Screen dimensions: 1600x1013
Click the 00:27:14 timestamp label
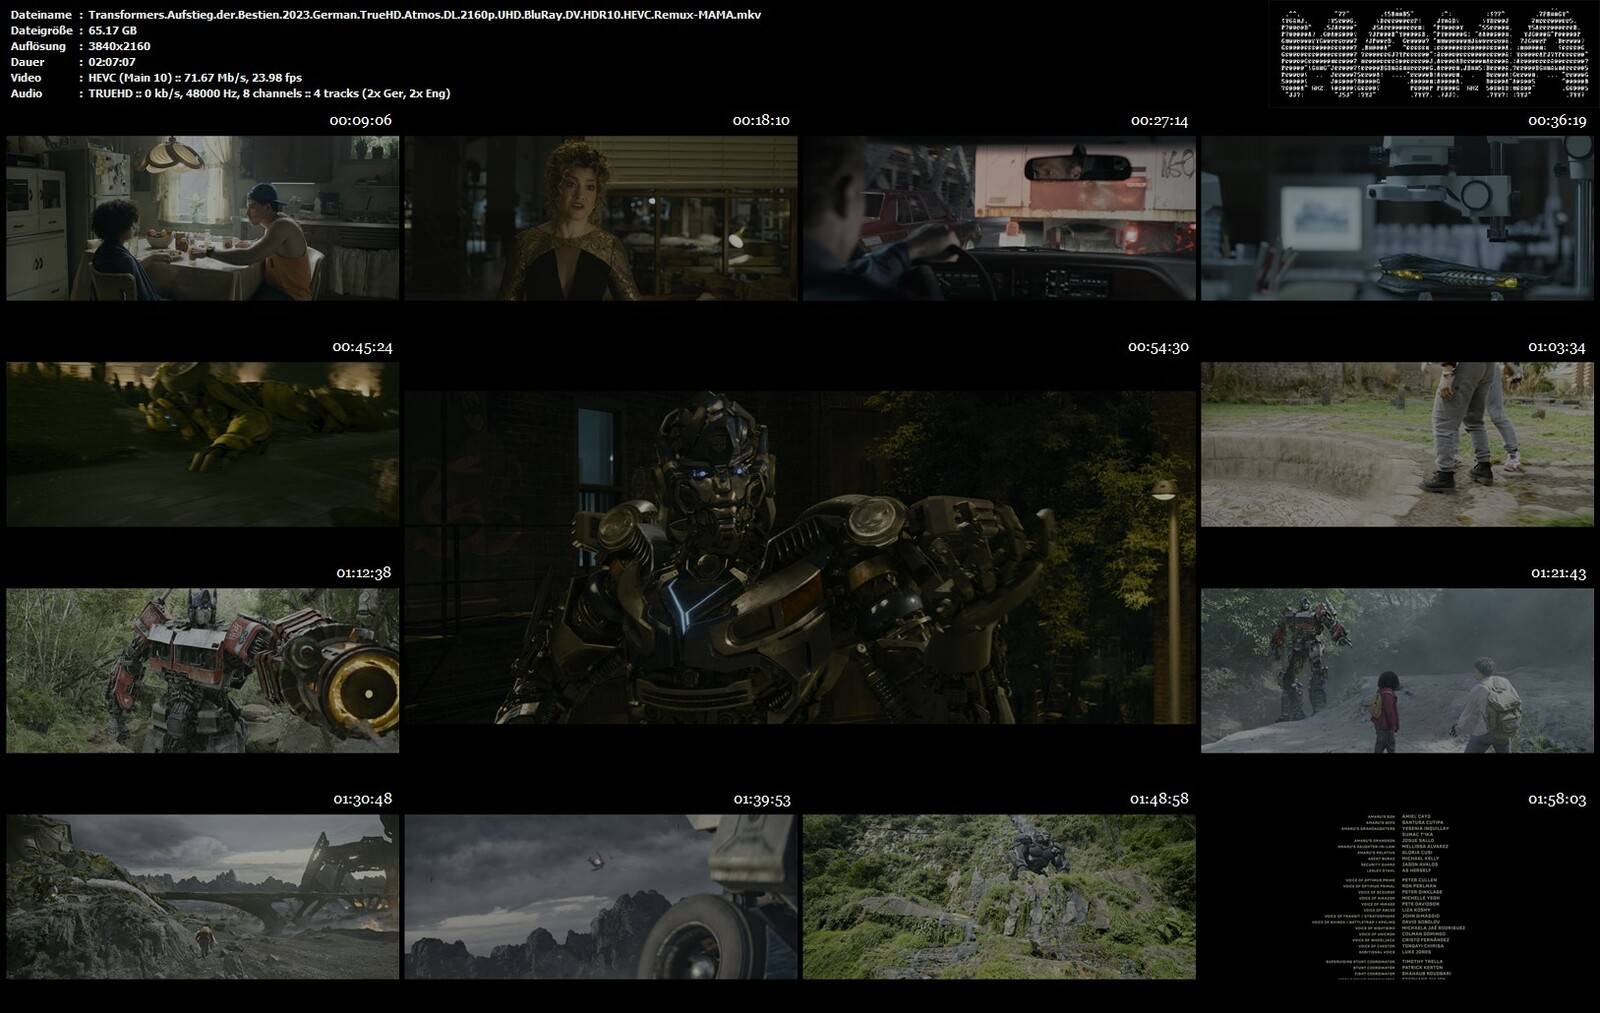pyautogui.click(x=1159, y=120)
